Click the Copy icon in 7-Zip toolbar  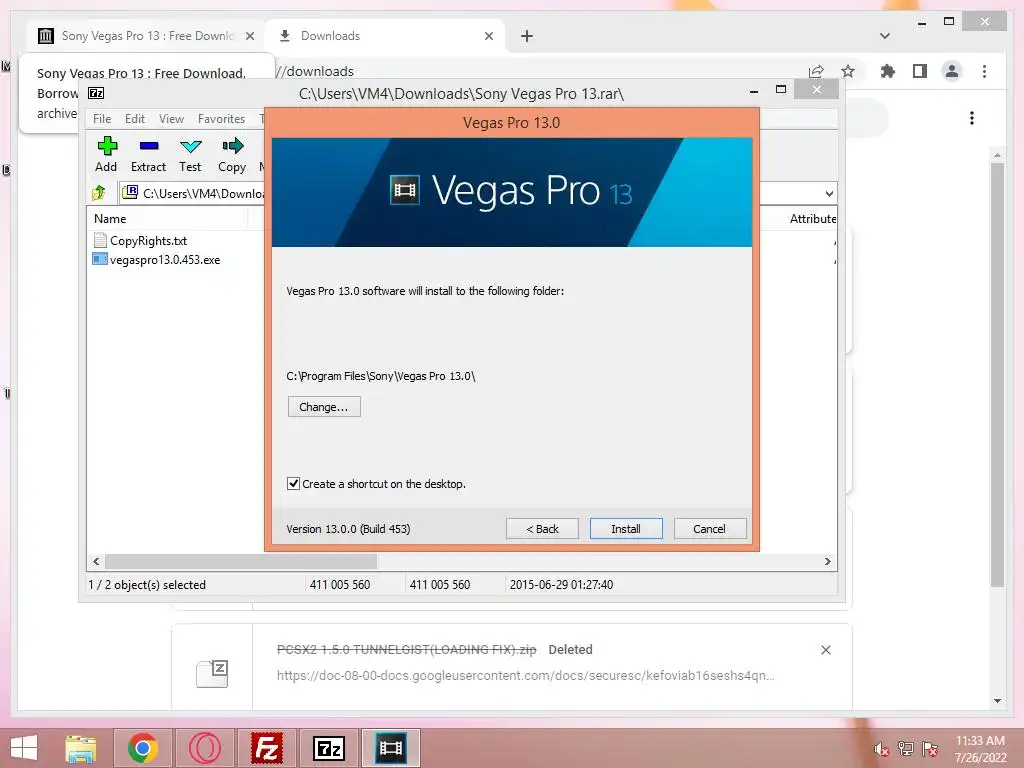(232, 154)
